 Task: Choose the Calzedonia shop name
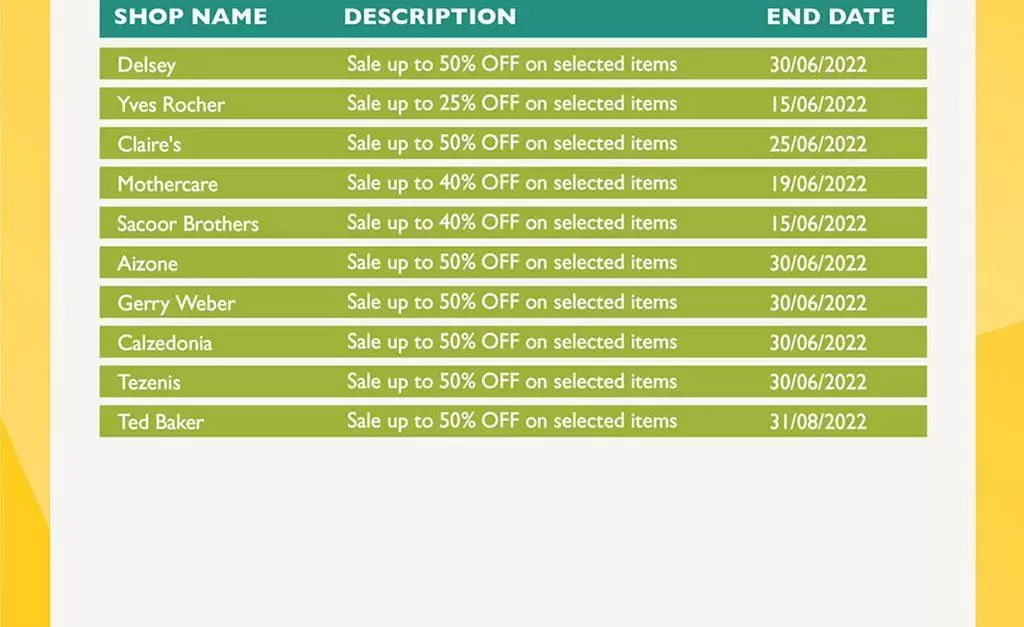pyautogui.click(x=165, y=343)
